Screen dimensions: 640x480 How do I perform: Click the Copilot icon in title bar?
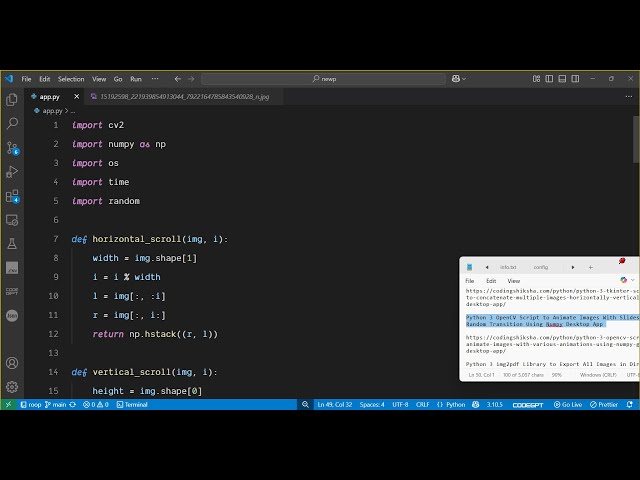pos(456,79)
